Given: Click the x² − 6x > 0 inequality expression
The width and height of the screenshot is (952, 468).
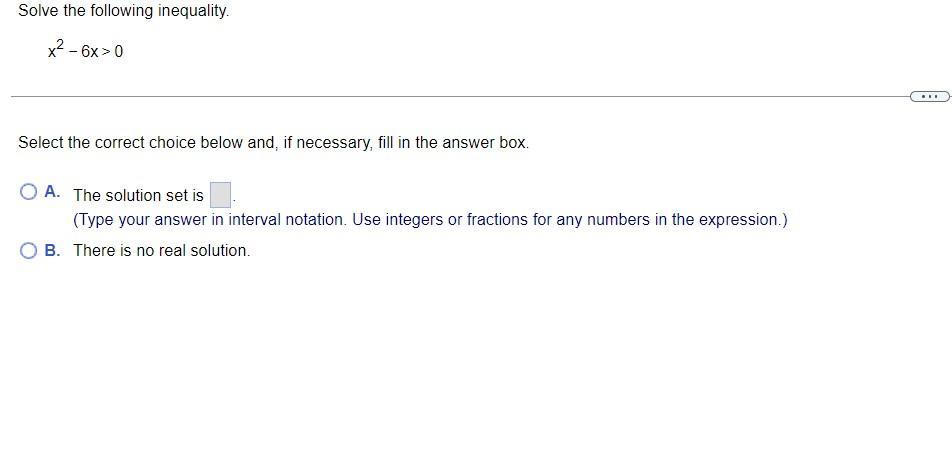Looking at the screenshot, I should (85, 50).
